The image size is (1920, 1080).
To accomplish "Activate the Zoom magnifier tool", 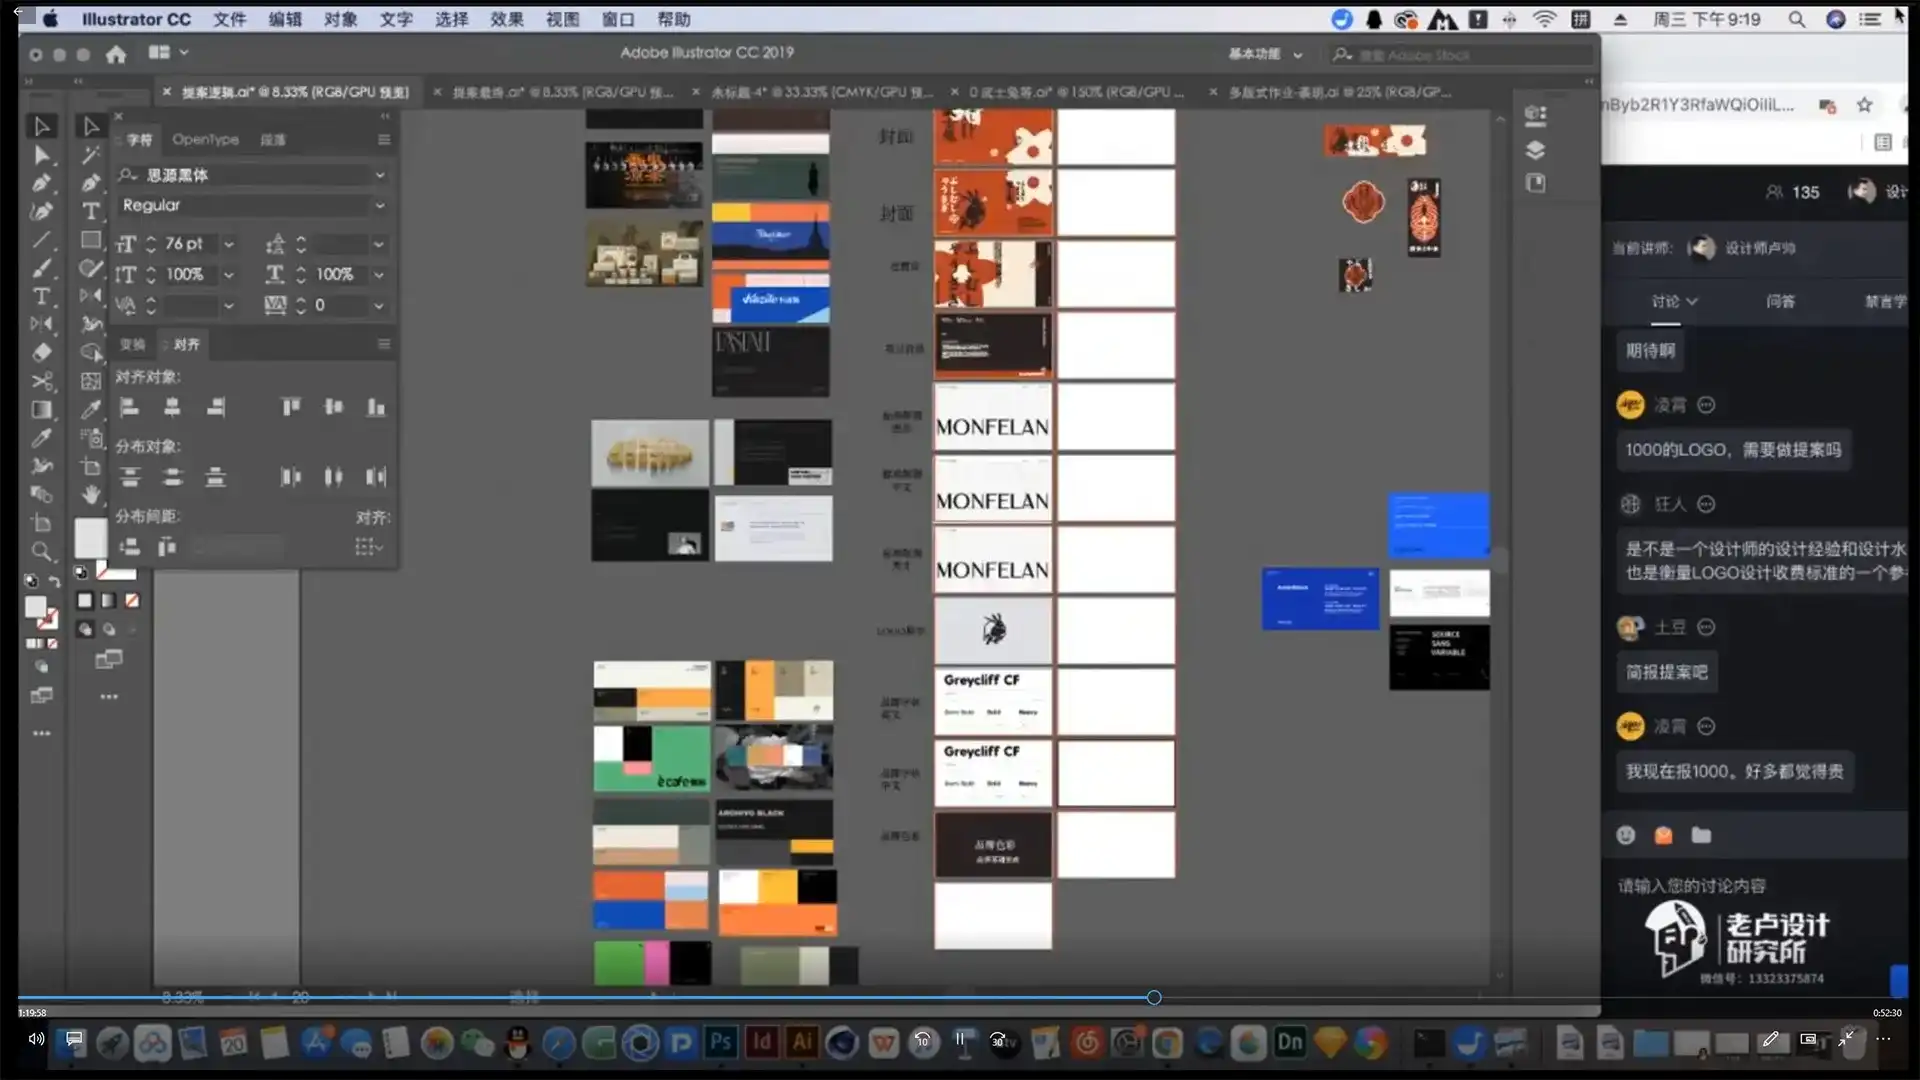I will click(41, 551).
